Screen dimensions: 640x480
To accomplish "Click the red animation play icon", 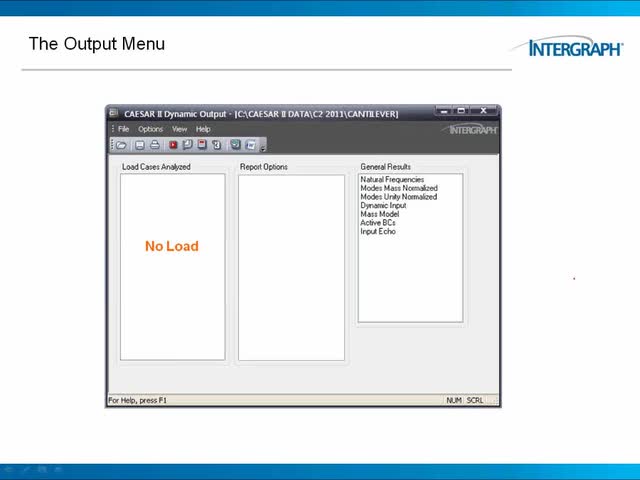I will click(173, 144).
